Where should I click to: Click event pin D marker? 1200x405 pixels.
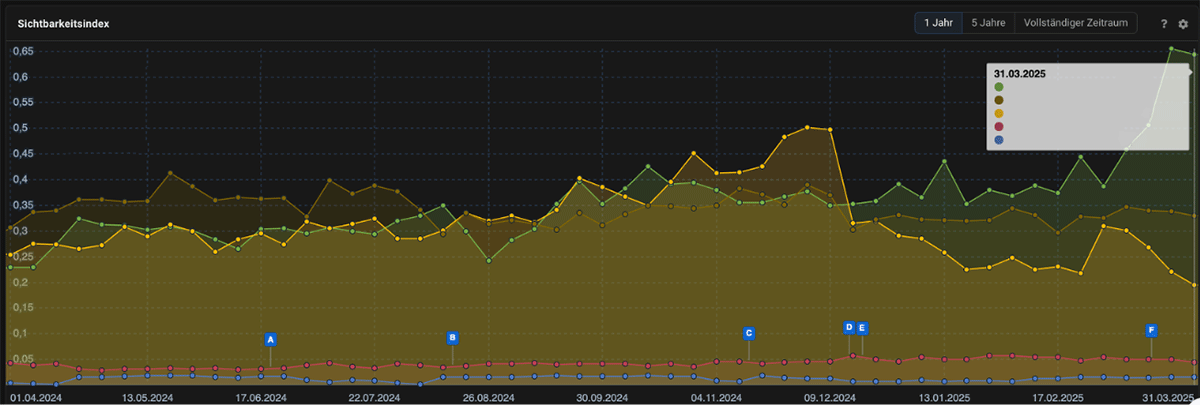(849, 327)
